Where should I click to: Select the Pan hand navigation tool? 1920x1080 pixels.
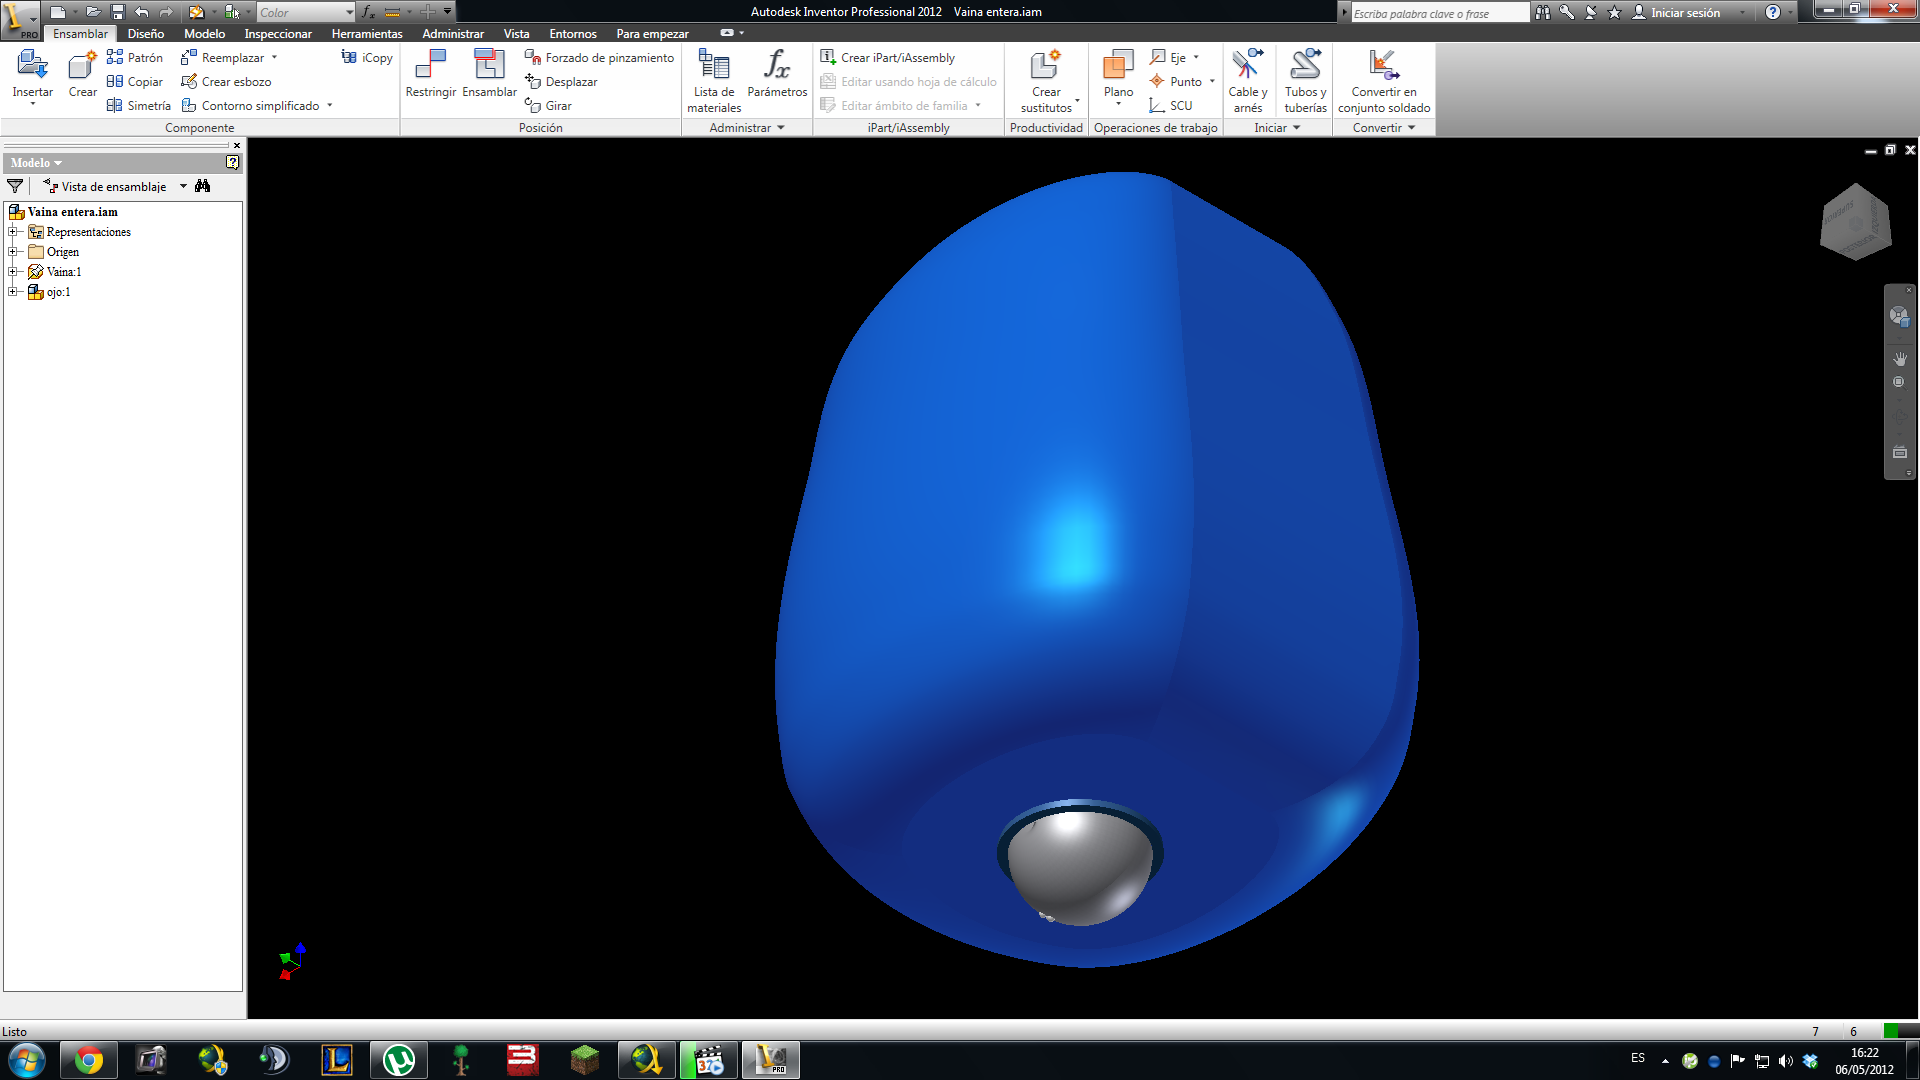[x=1900, y=358]
